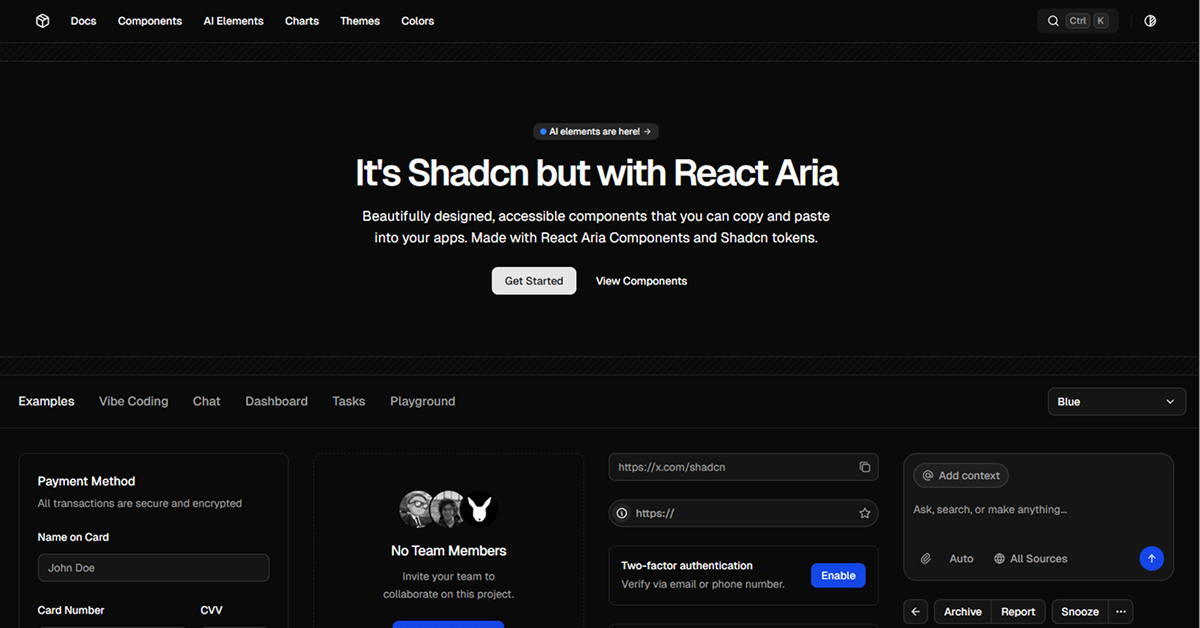Image resolution: width=1200 pixels, height=628 pixels.
Task: Open the Components menu item
Action: point(150,21)
